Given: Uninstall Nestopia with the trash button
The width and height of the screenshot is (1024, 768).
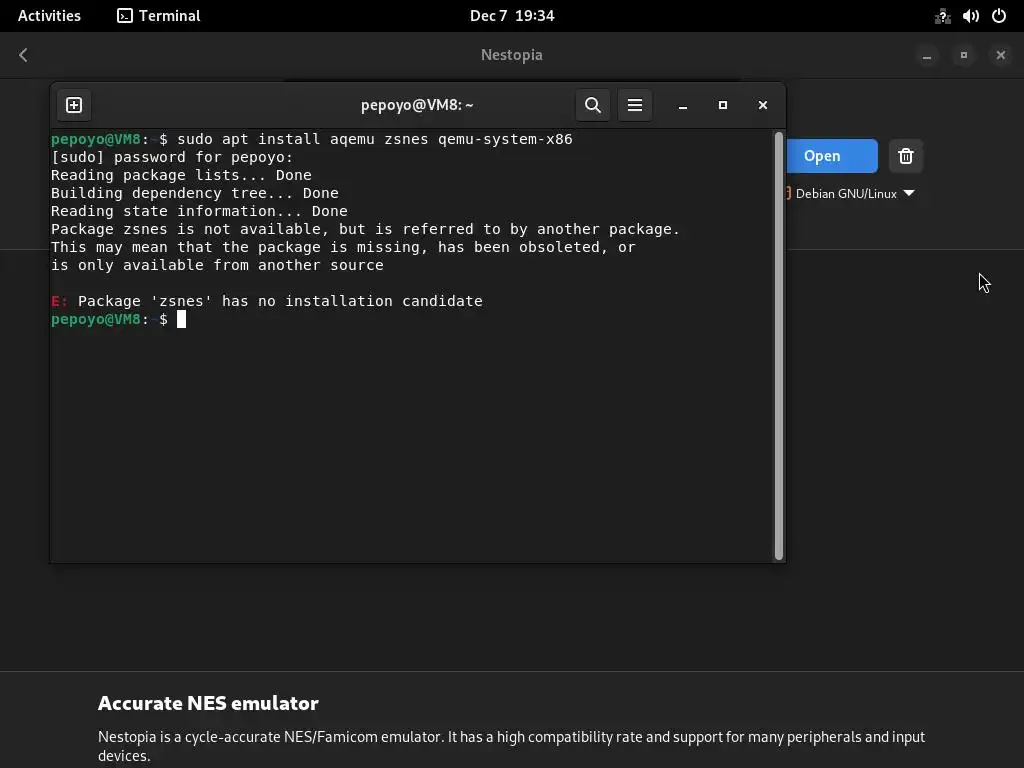Looking at the screenshot, I should [x=906, y=156].
